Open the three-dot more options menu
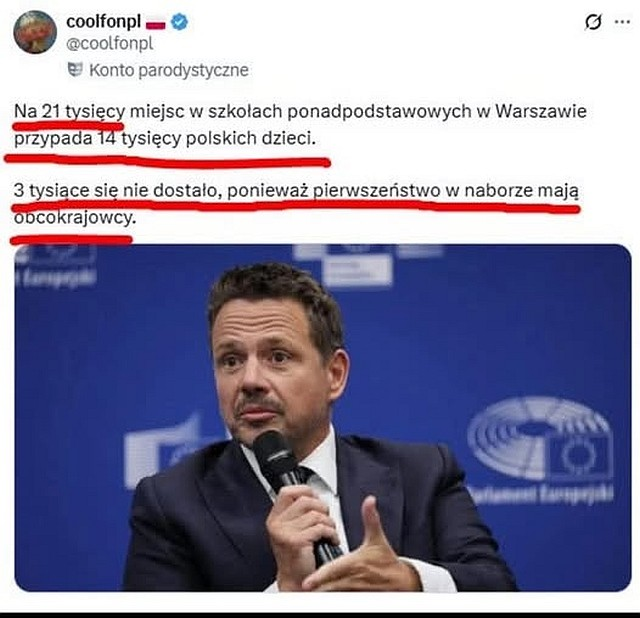 point(622,22)
